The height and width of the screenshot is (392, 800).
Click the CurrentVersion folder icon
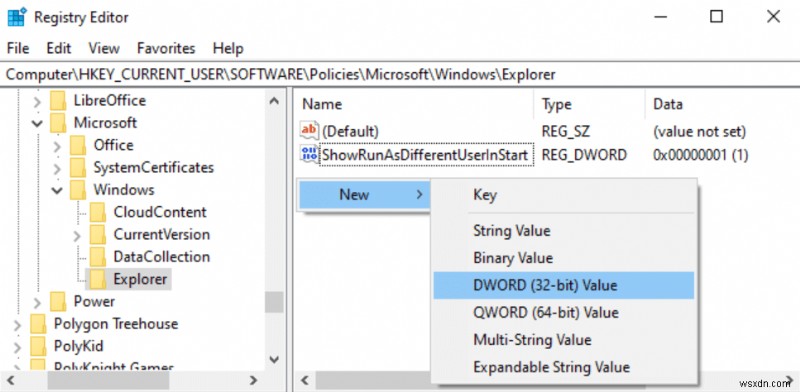pos(97,235)
